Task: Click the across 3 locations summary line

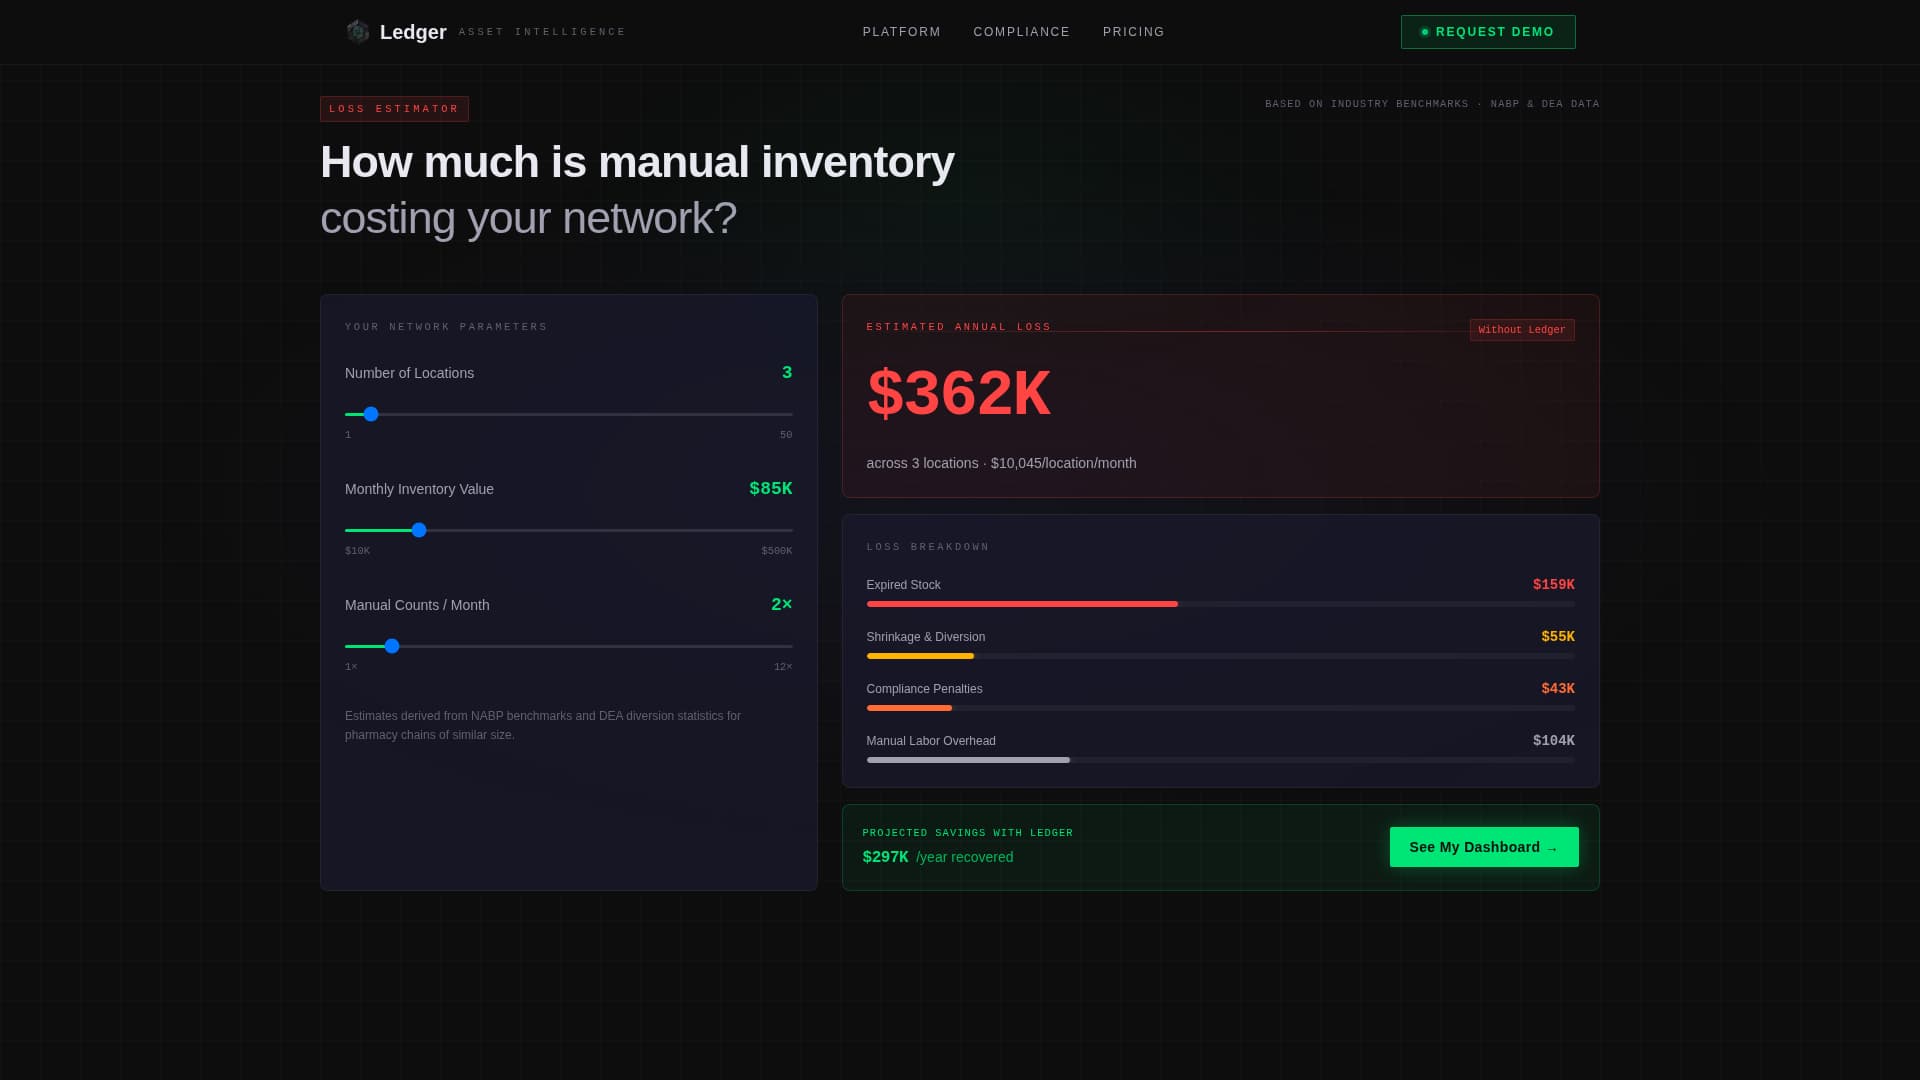Action: (1002, 463)
